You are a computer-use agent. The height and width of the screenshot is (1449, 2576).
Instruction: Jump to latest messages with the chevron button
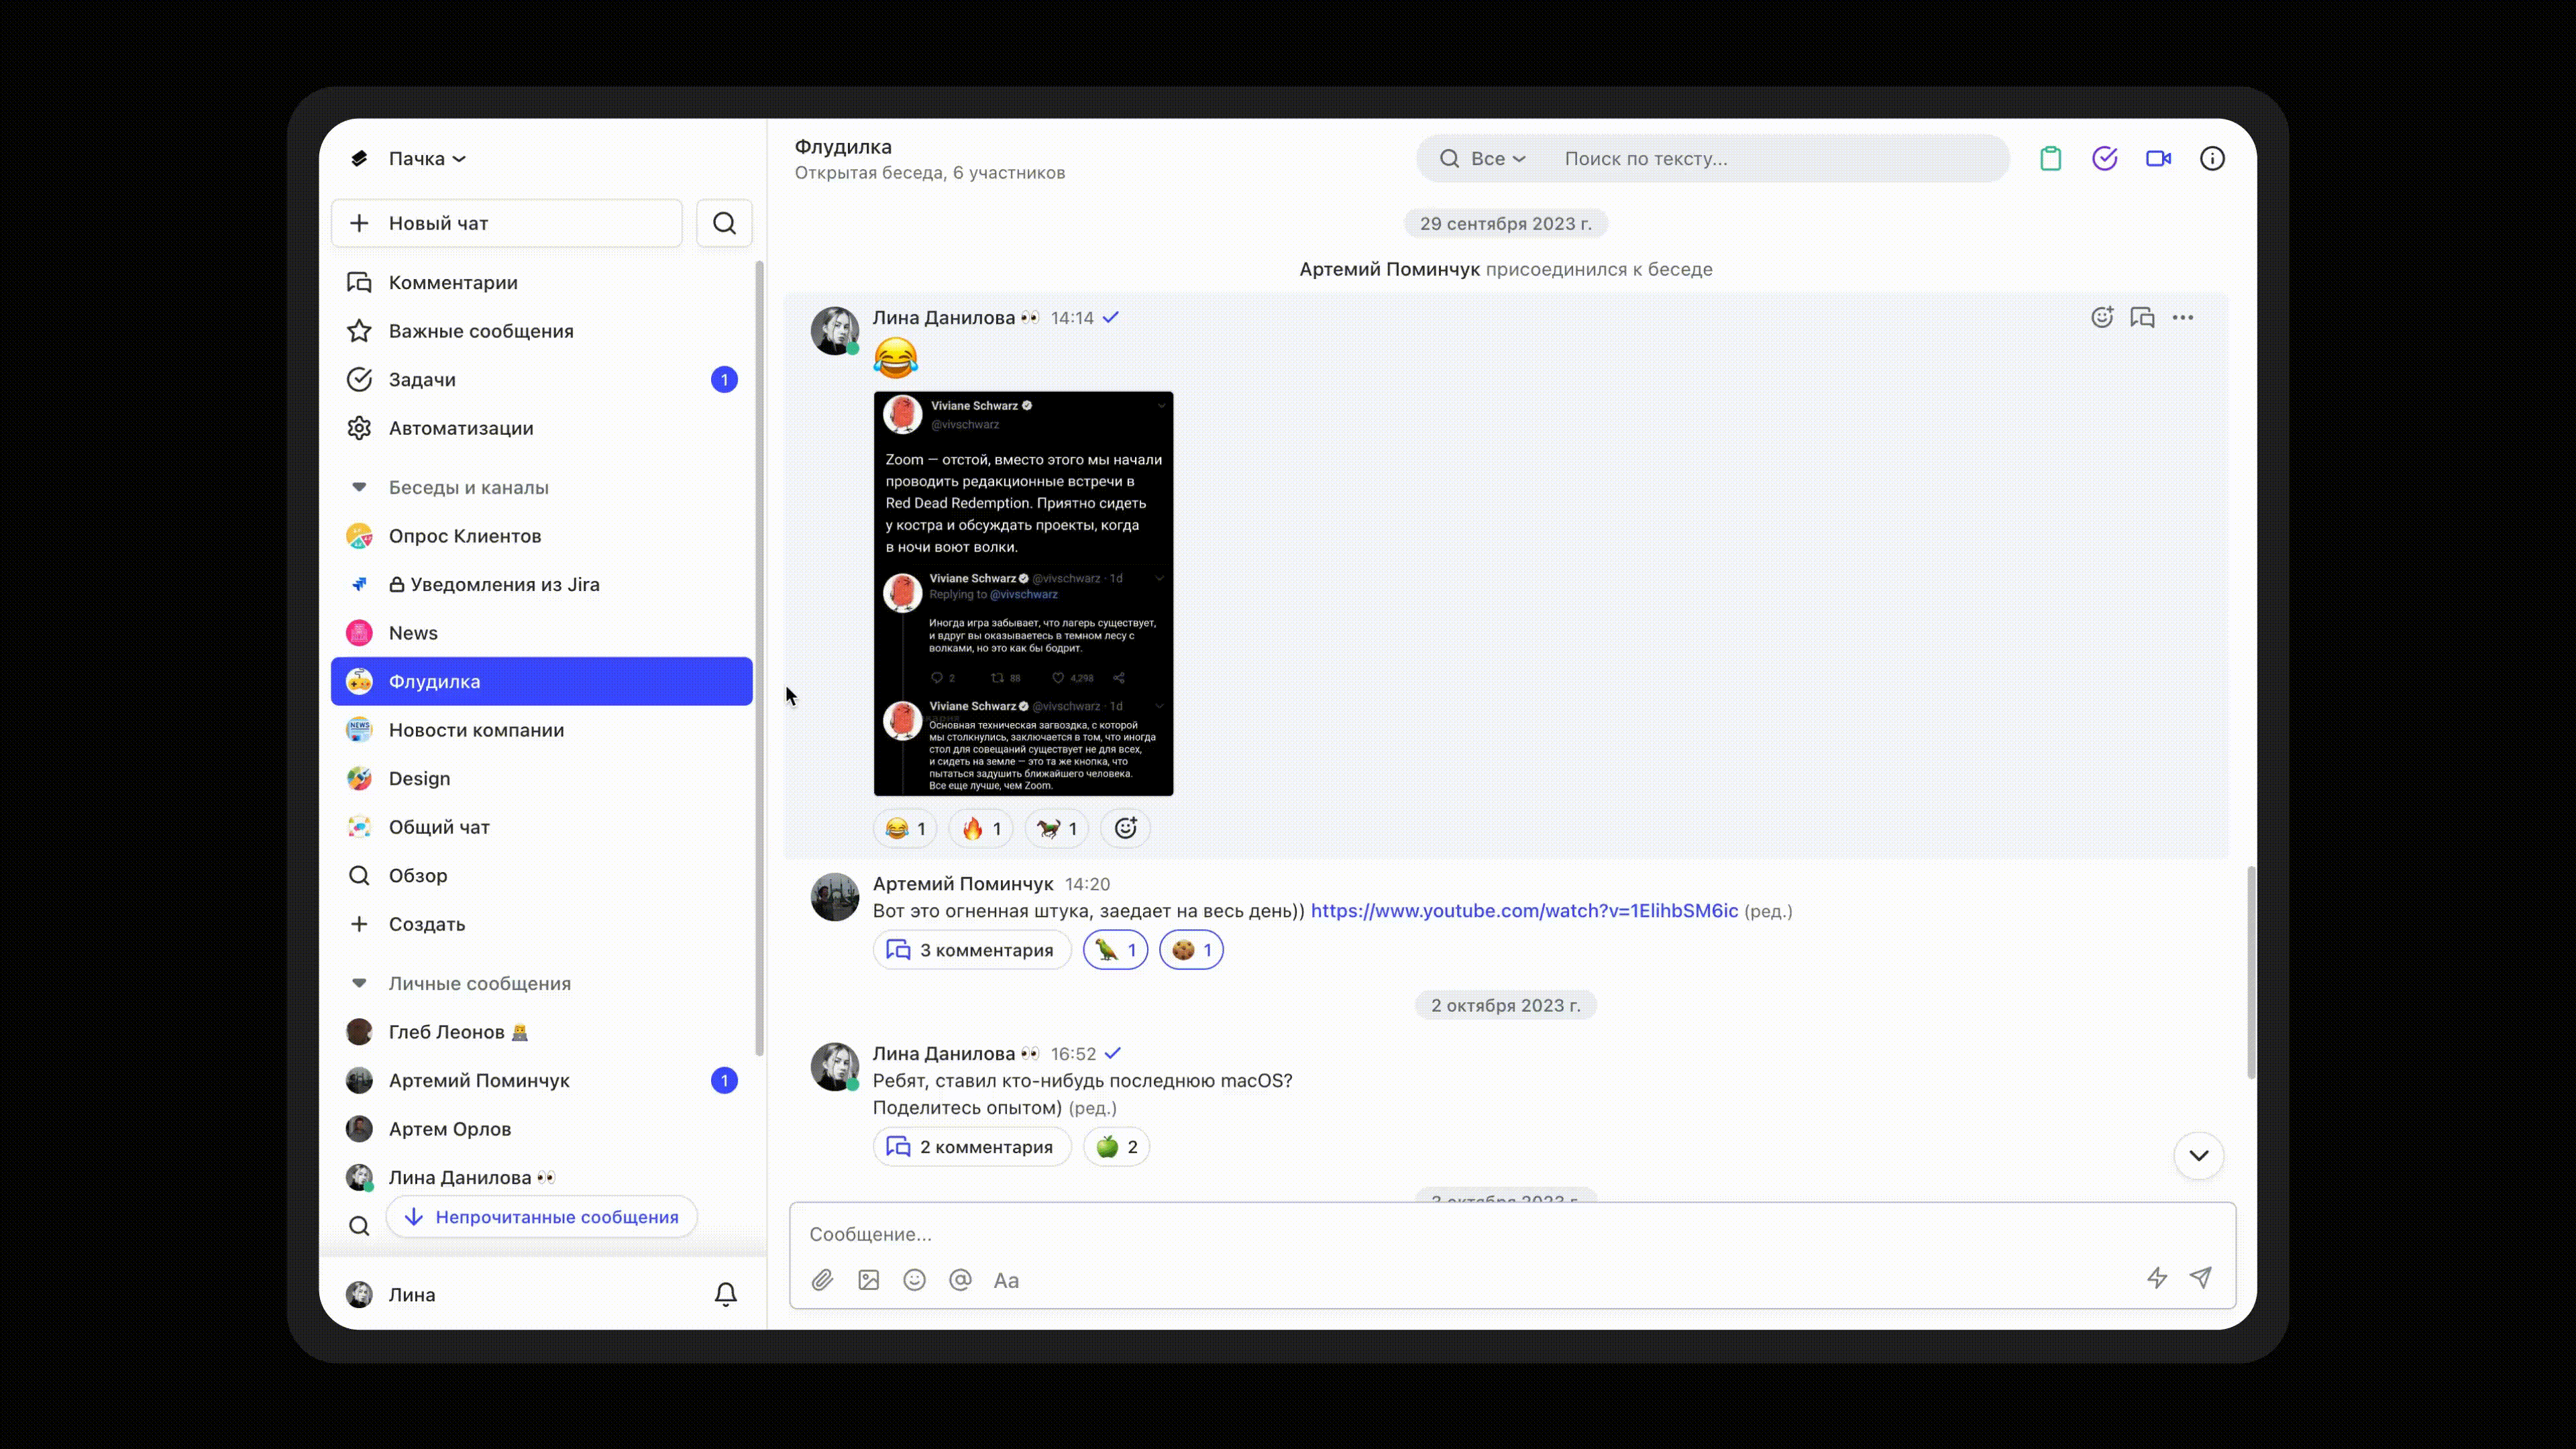2198,1156
